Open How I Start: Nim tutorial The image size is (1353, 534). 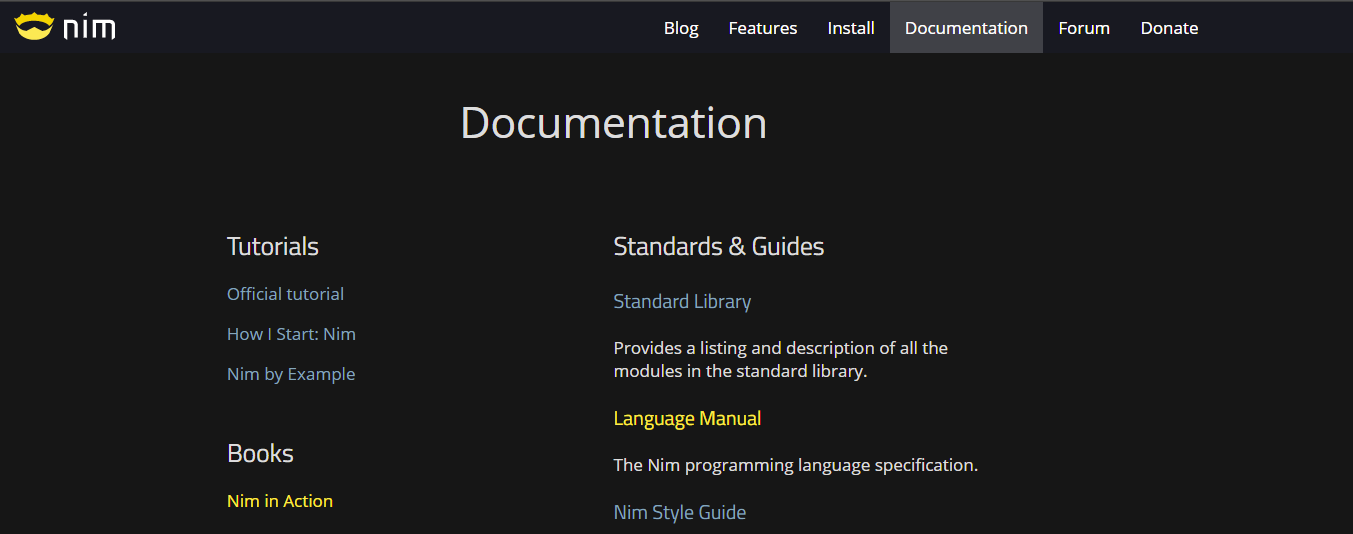[291, 334]
